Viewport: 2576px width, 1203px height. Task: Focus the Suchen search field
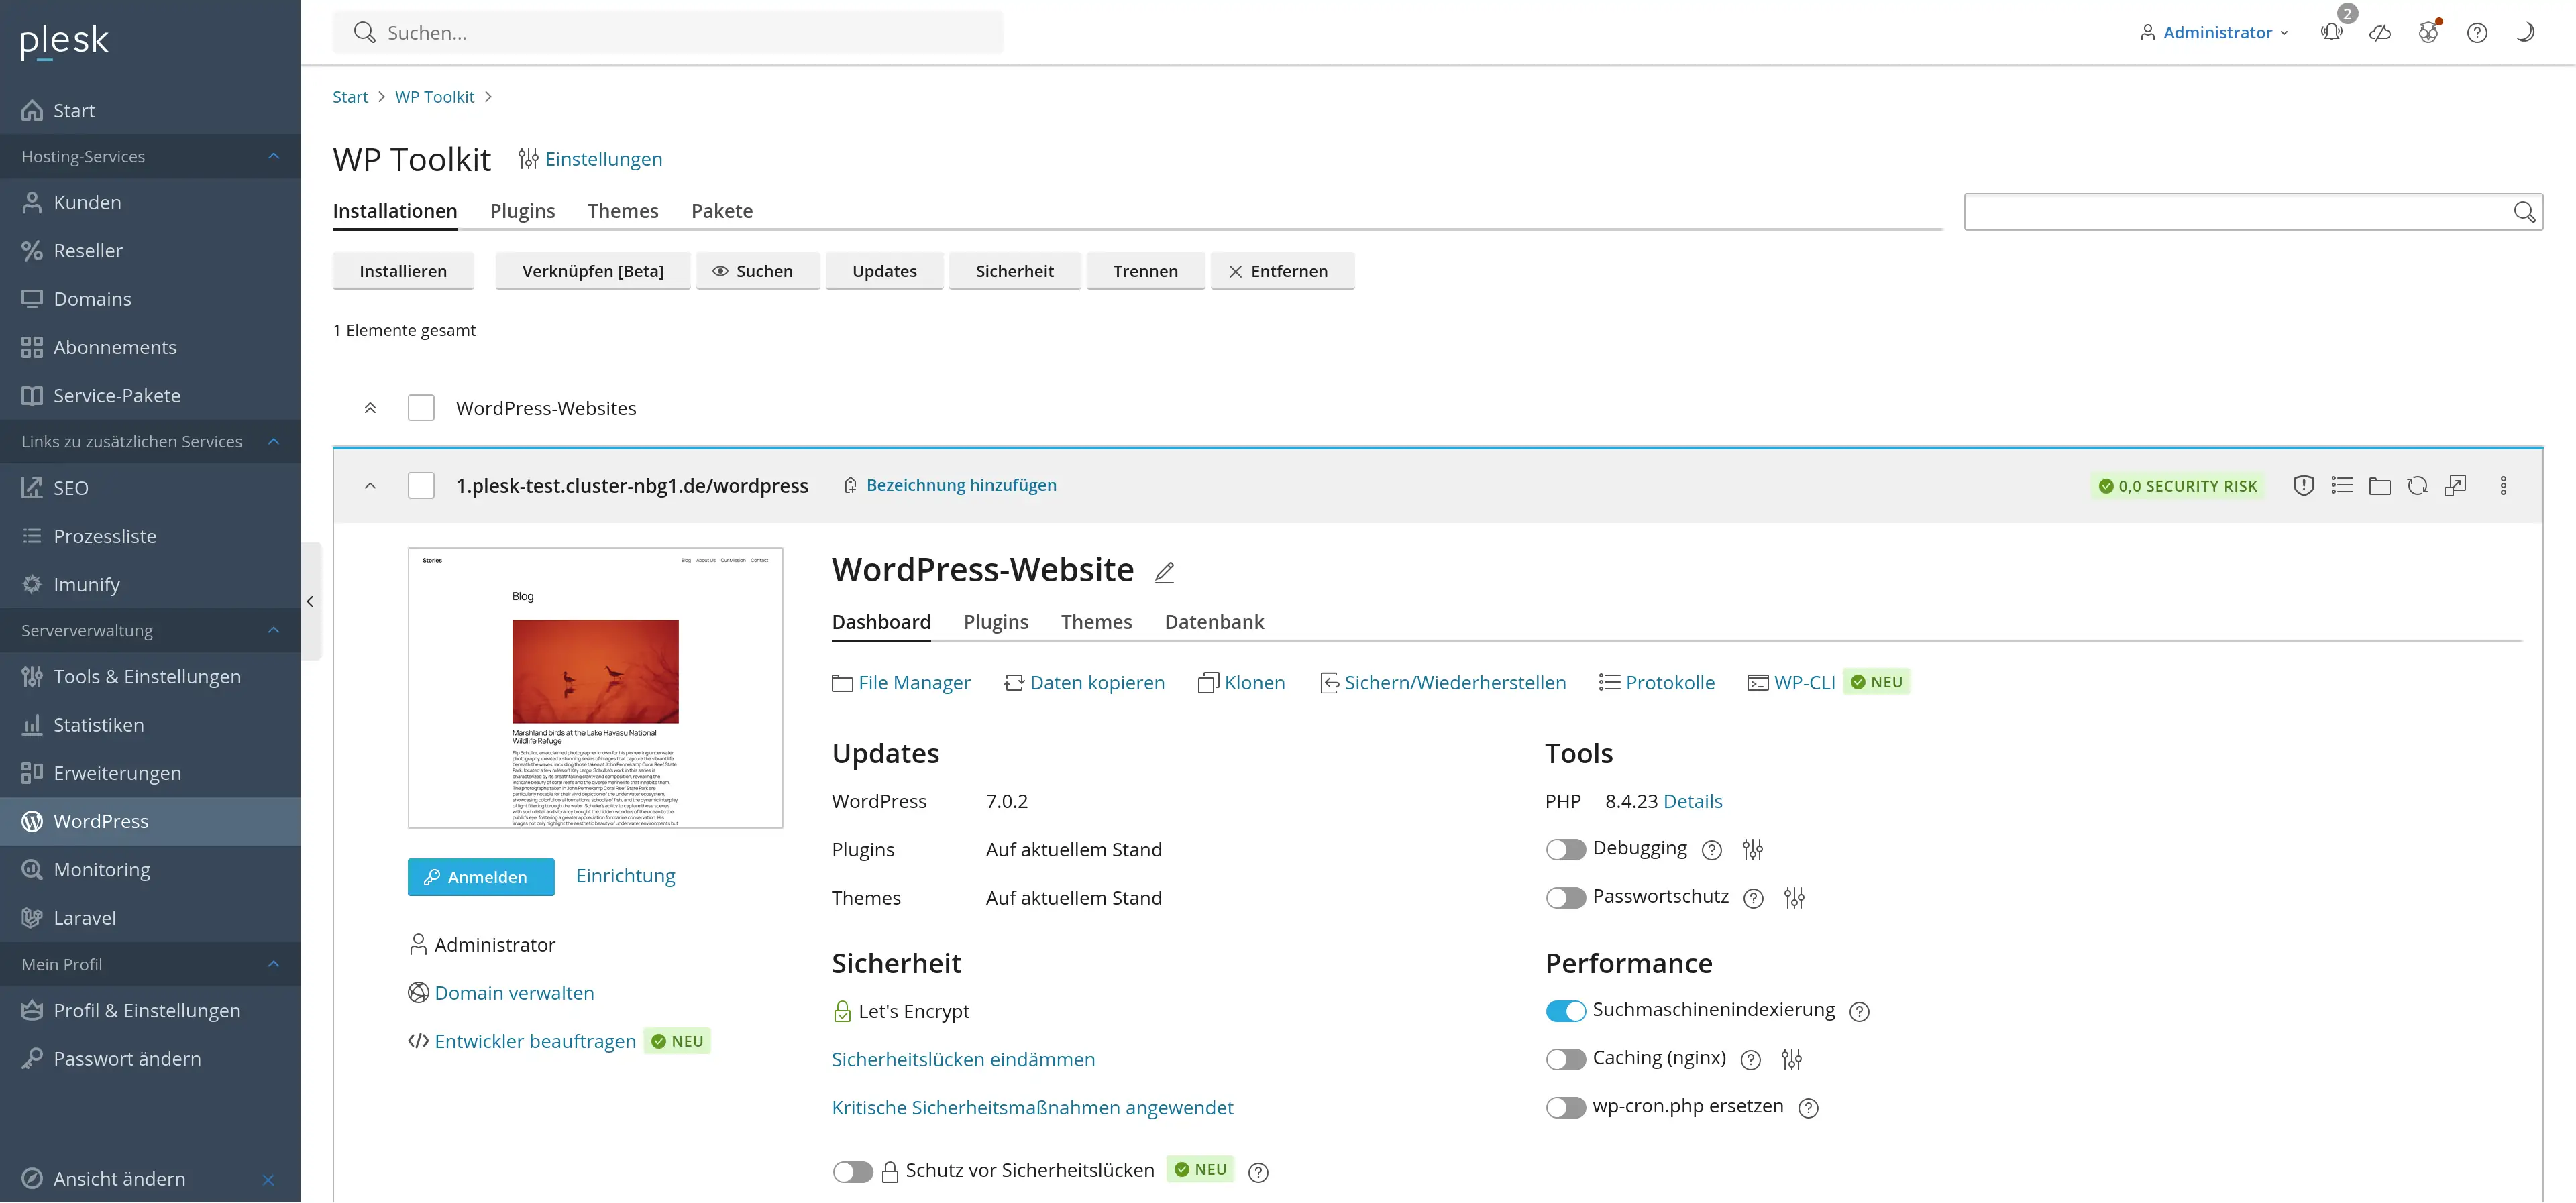pyautogui.click(x=668, y=32)
